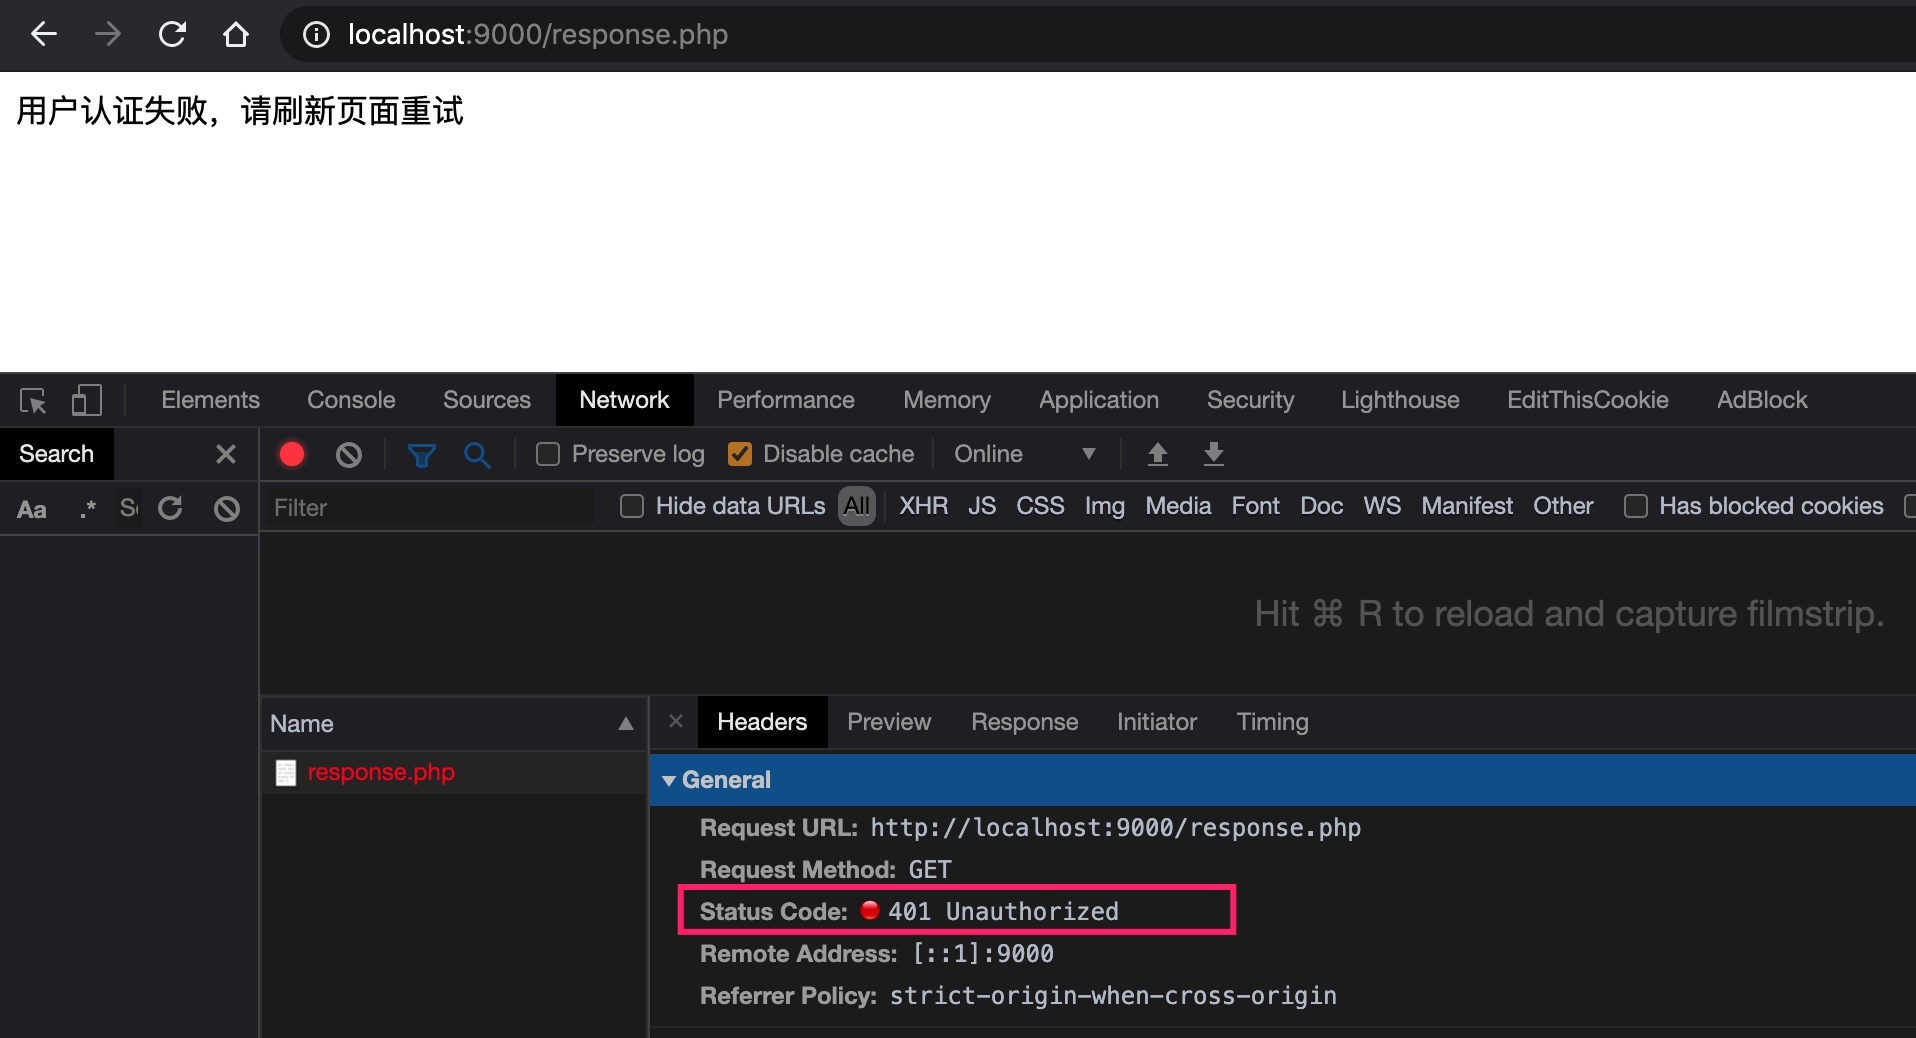
Task: Close the request details pane
Action: point(676,721)
